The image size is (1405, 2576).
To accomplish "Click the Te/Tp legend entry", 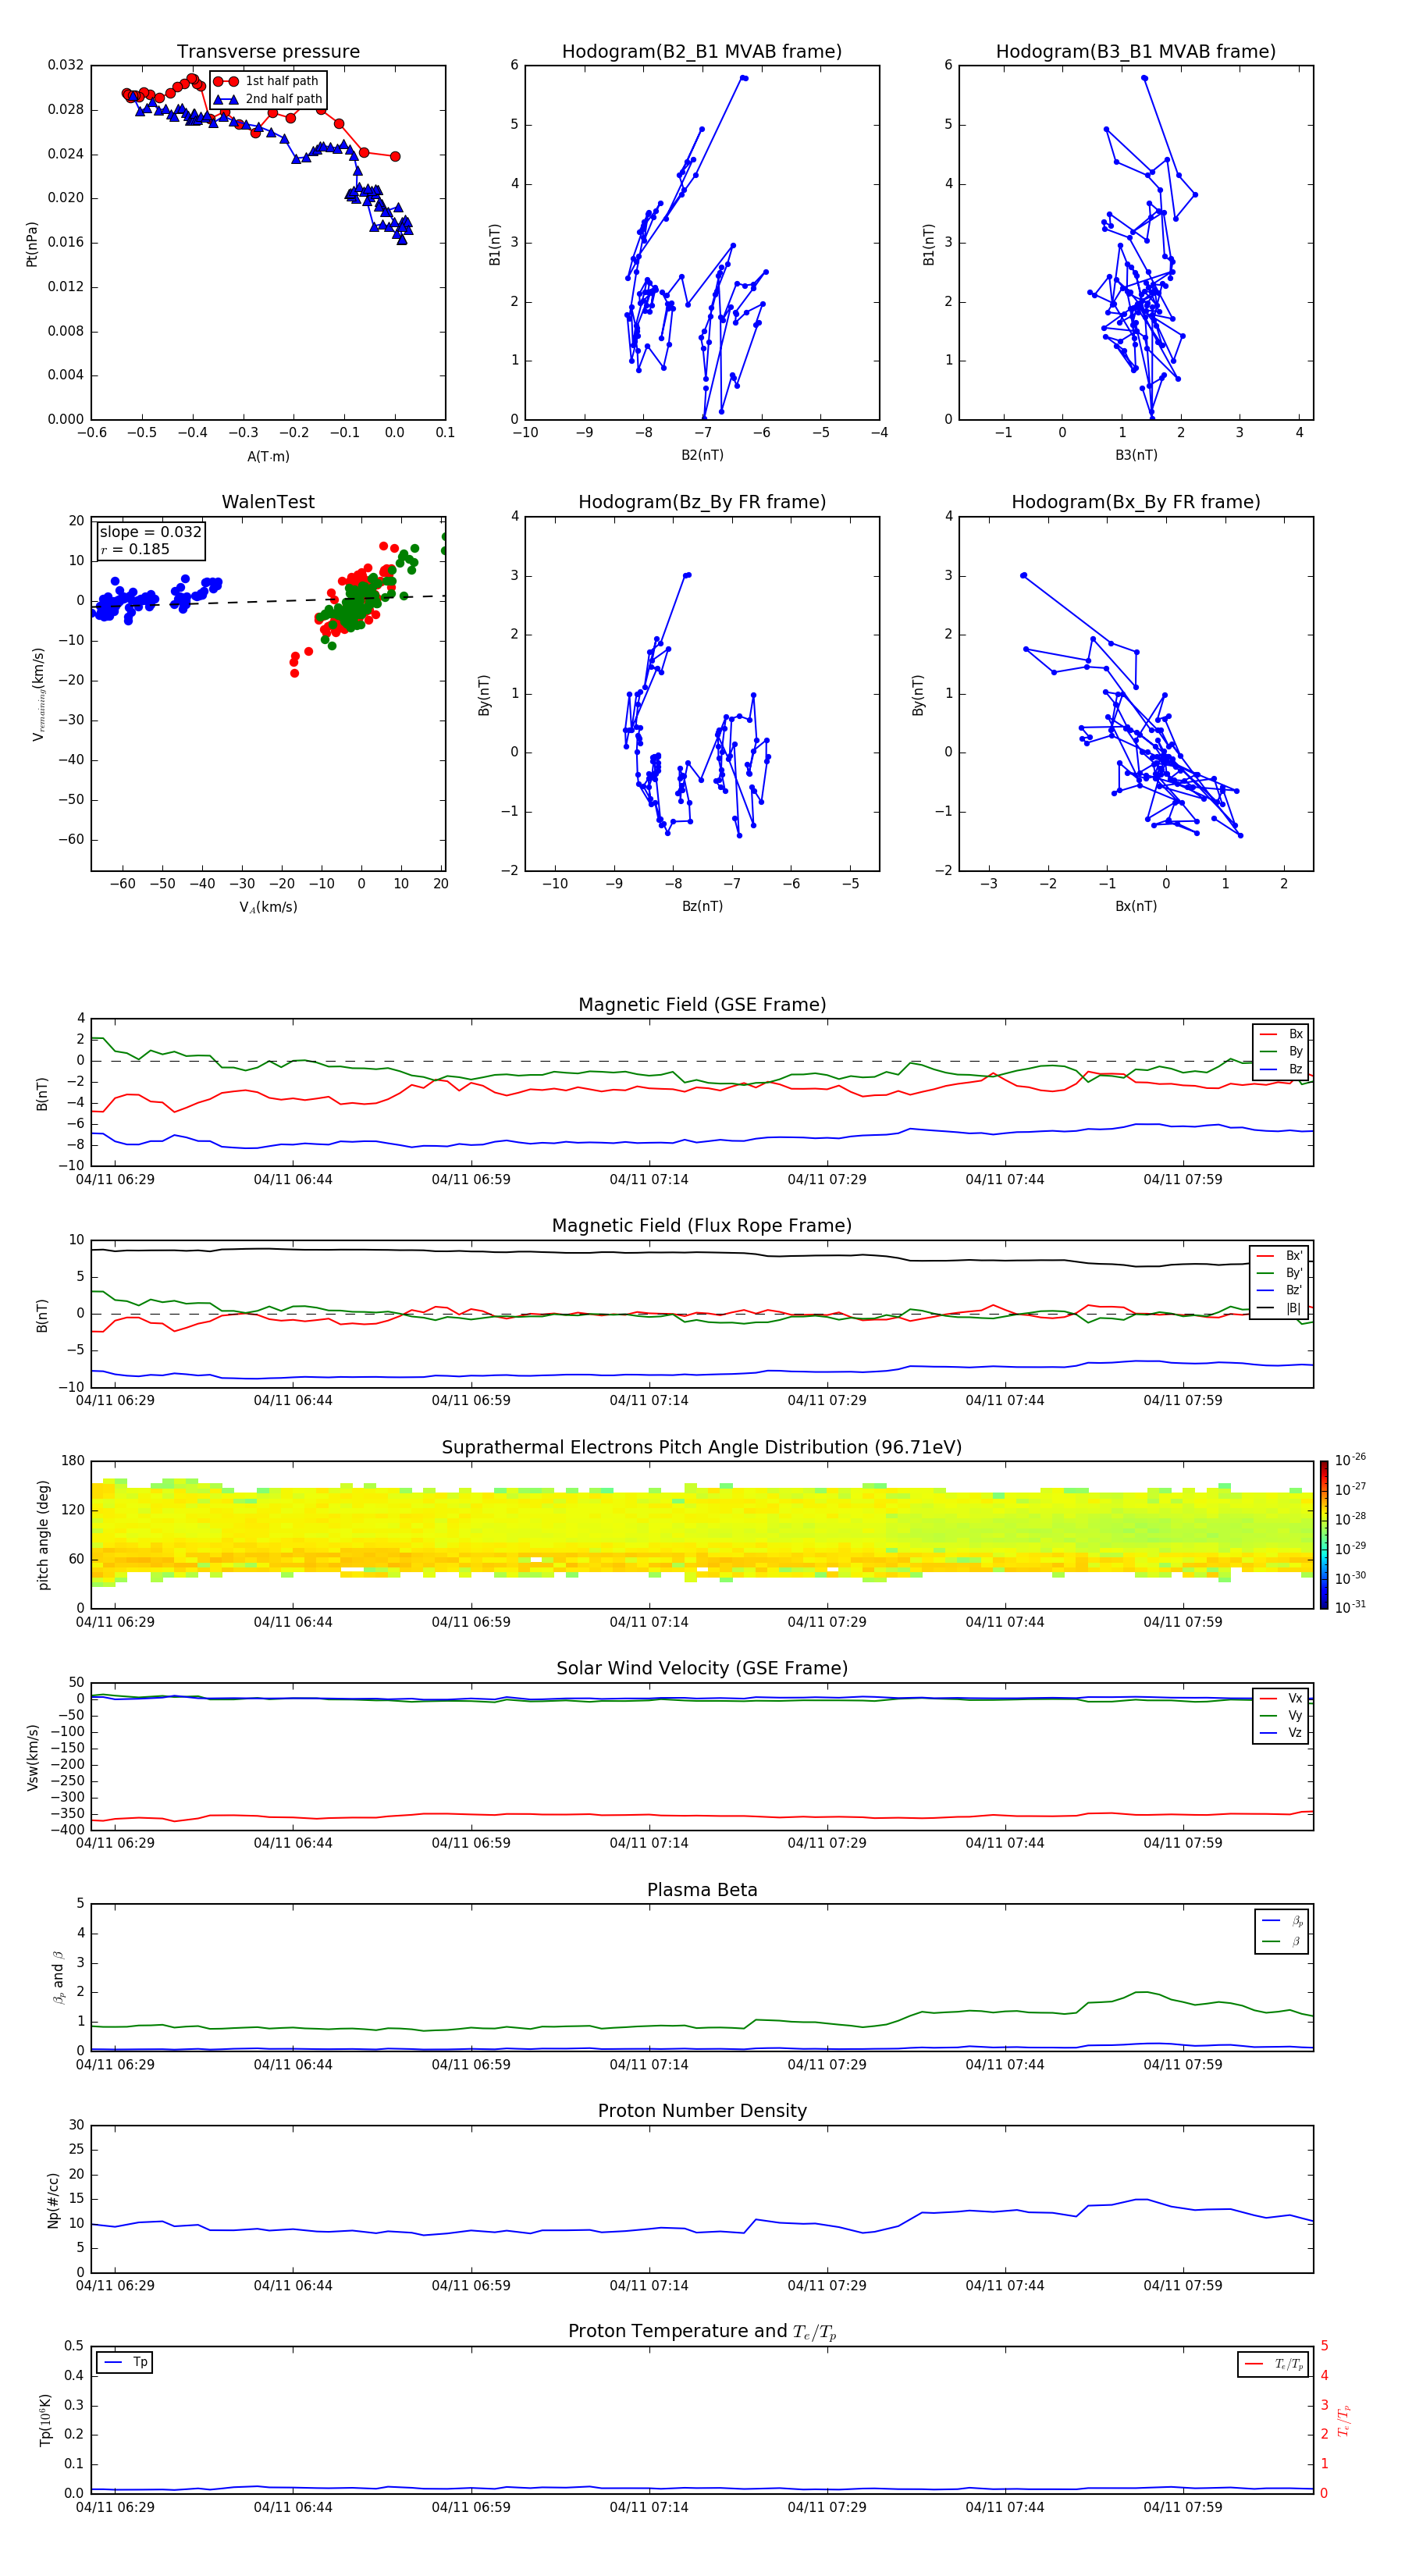I will [1275, 2364].
